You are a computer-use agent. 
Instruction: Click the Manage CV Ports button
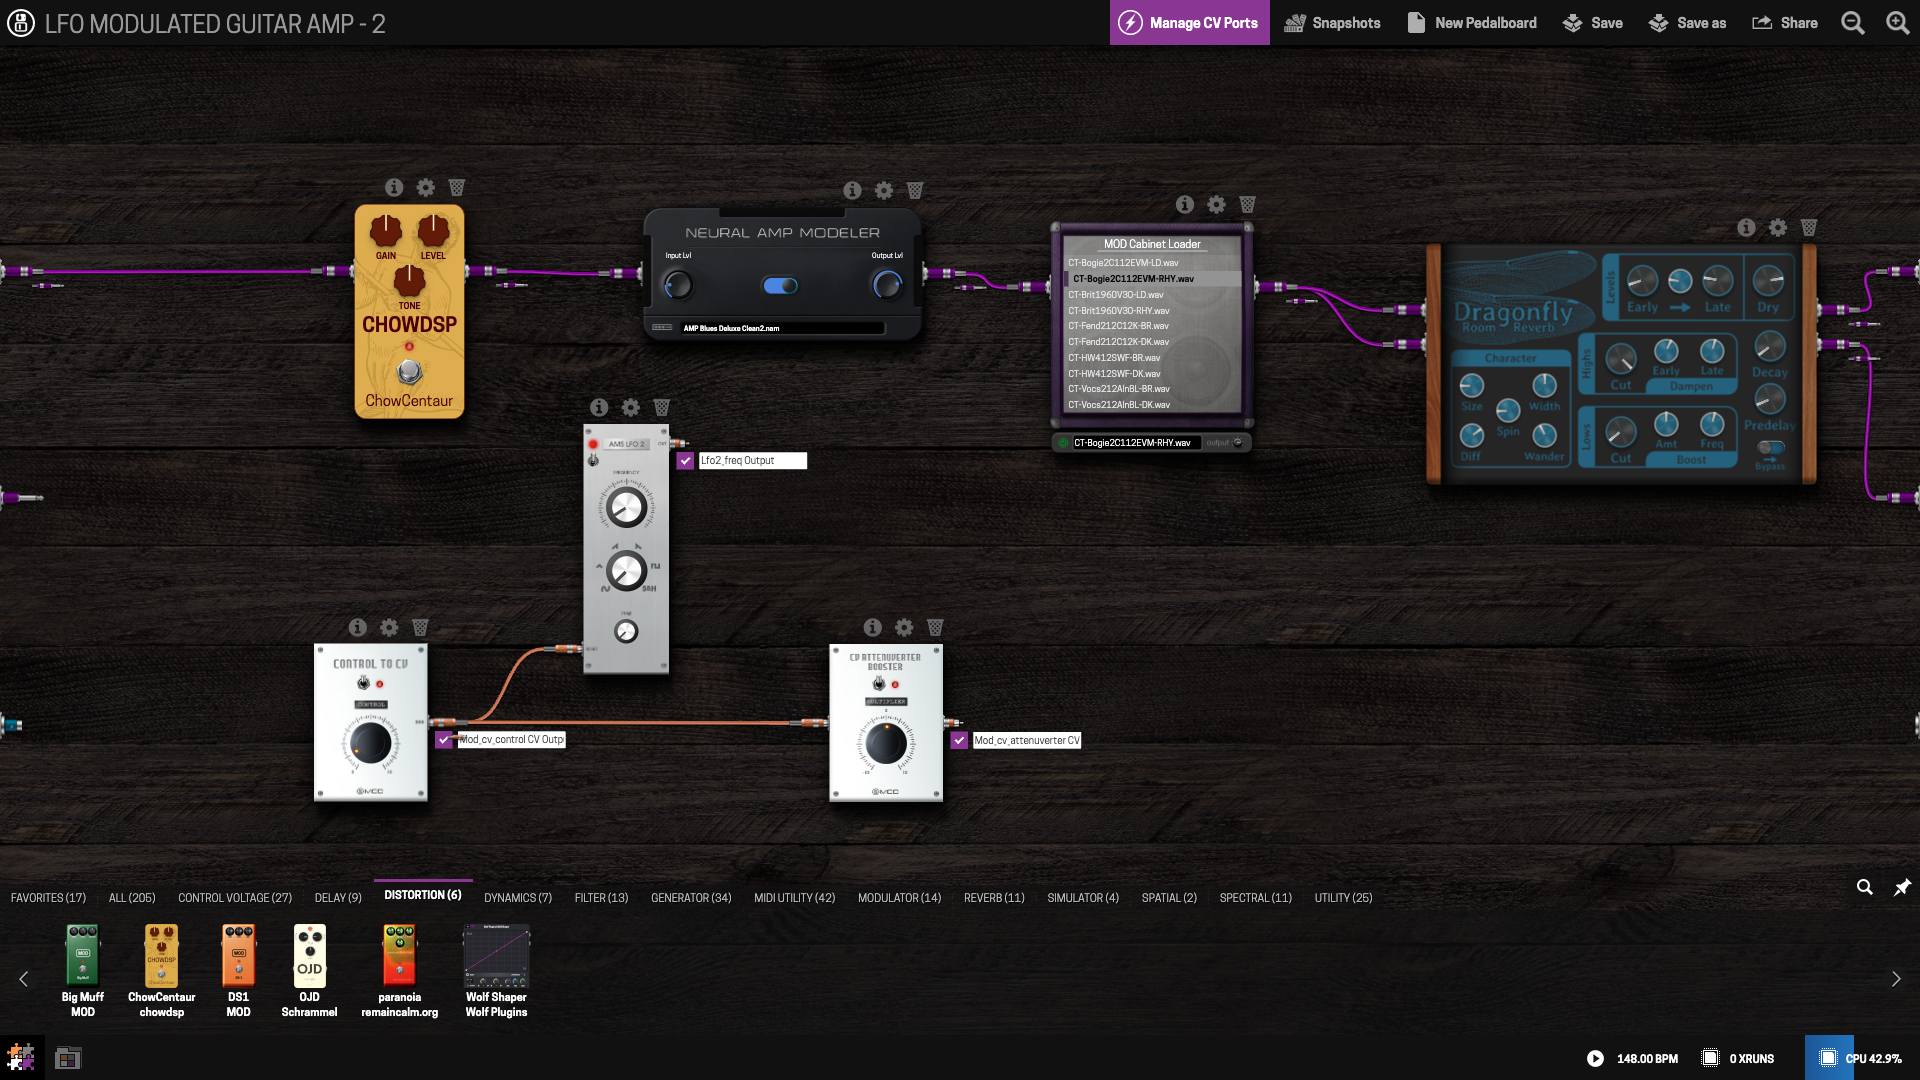click(x=1189, y=23)
